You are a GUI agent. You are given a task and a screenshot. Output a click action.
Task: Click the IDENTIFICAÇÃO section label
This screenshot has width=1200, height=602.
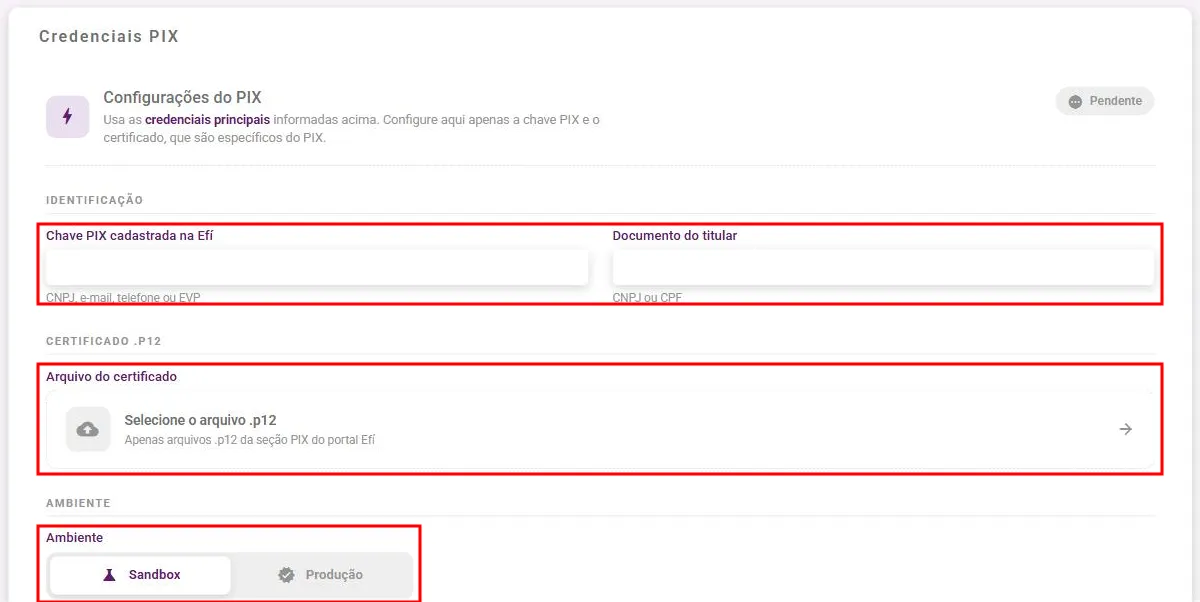click(95, 200)
